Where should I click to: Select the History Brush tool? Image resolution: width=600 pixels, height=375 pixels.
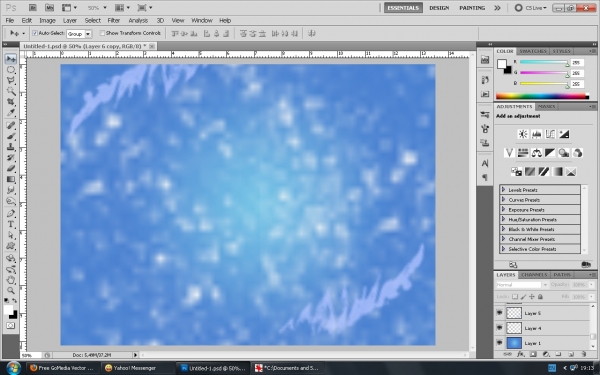pyautogui.click(x=11, y=158)
